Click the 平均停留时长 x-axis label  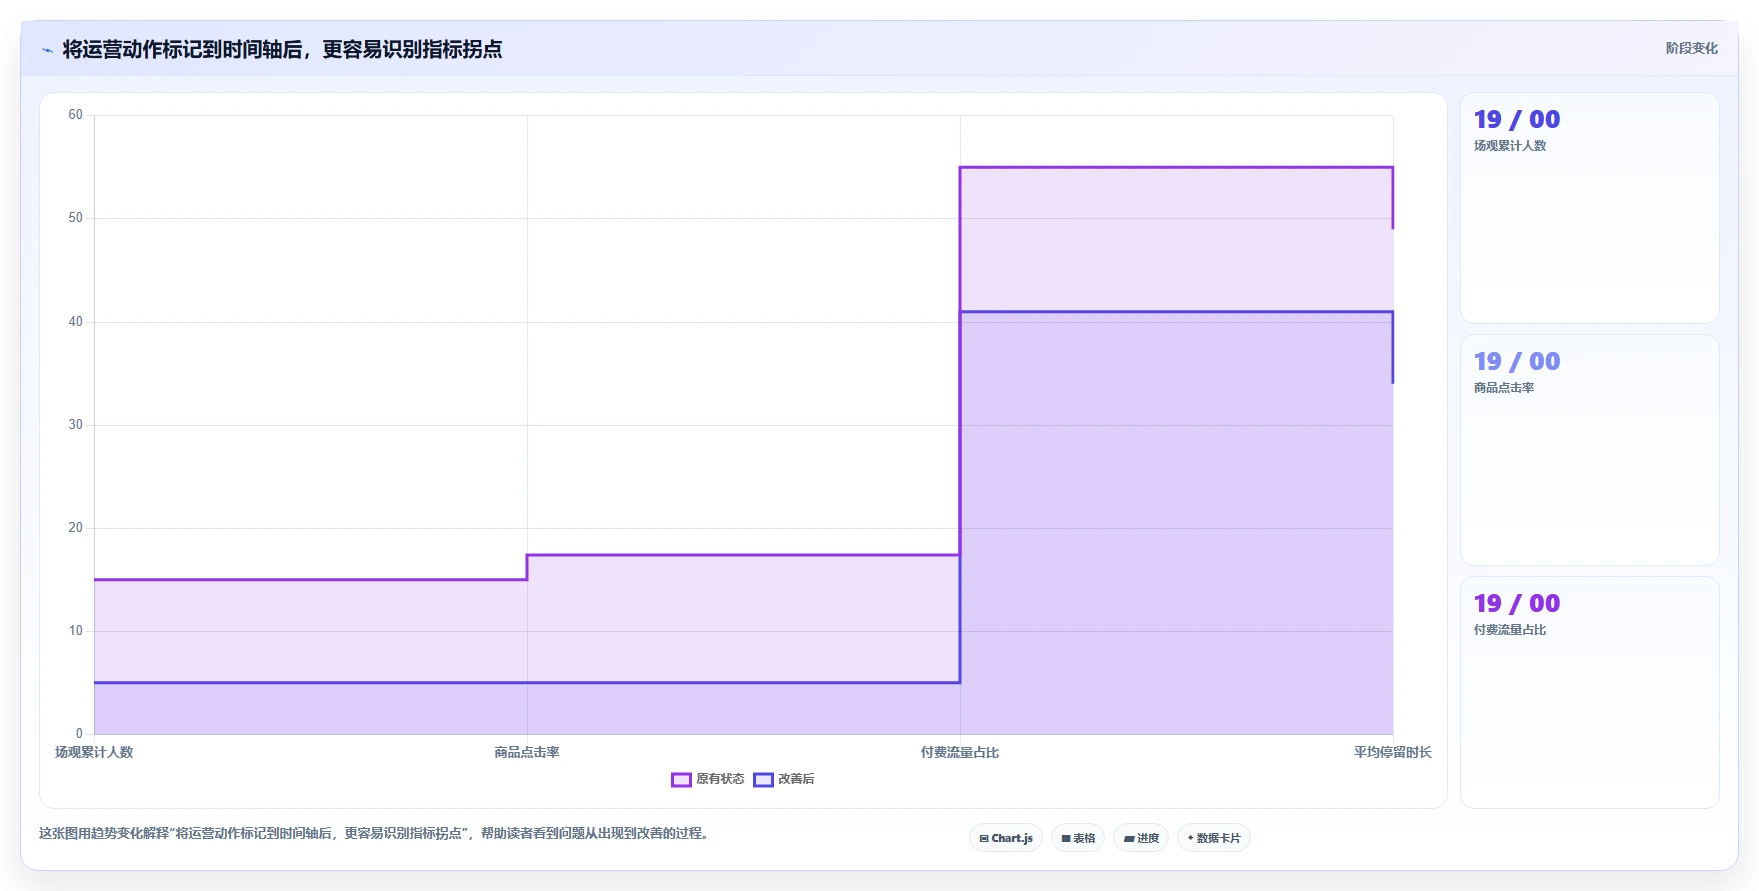(x=1393, y=752)
